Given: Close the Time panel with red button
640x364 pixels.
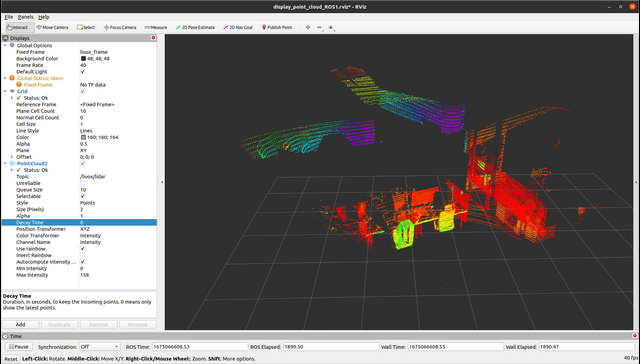Looking at the screenshot, I should [x=635, y=336].
